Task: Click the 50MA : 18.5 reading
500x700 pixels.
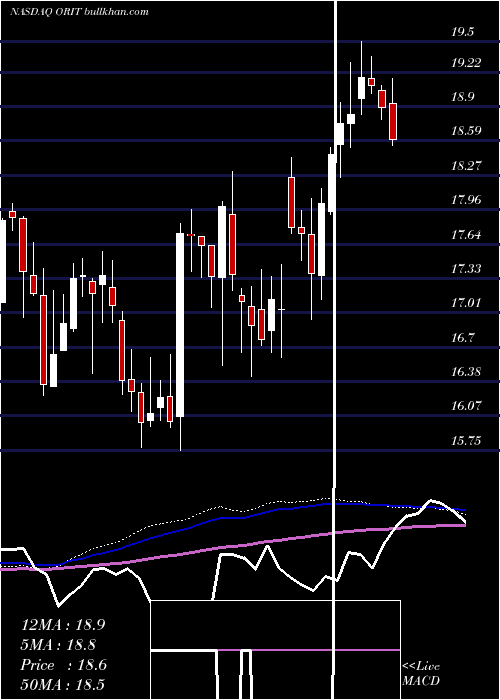Action: [62, 684]
